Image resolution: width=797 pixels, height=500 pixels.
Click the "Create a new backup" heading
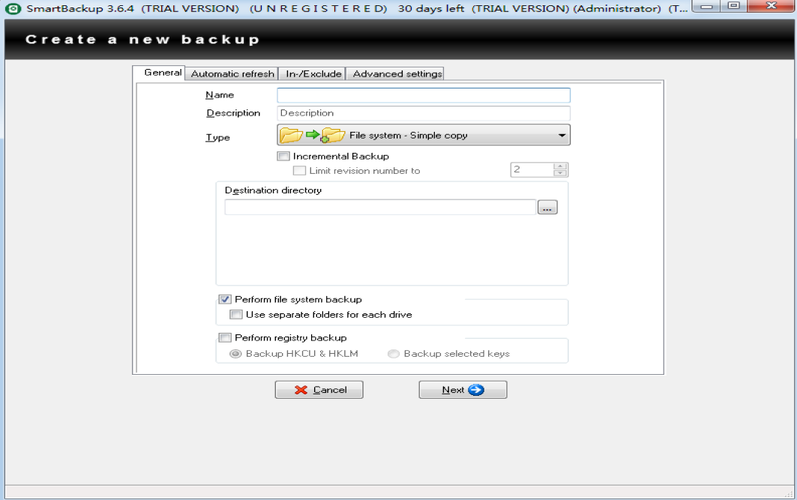tap(142, 40)
